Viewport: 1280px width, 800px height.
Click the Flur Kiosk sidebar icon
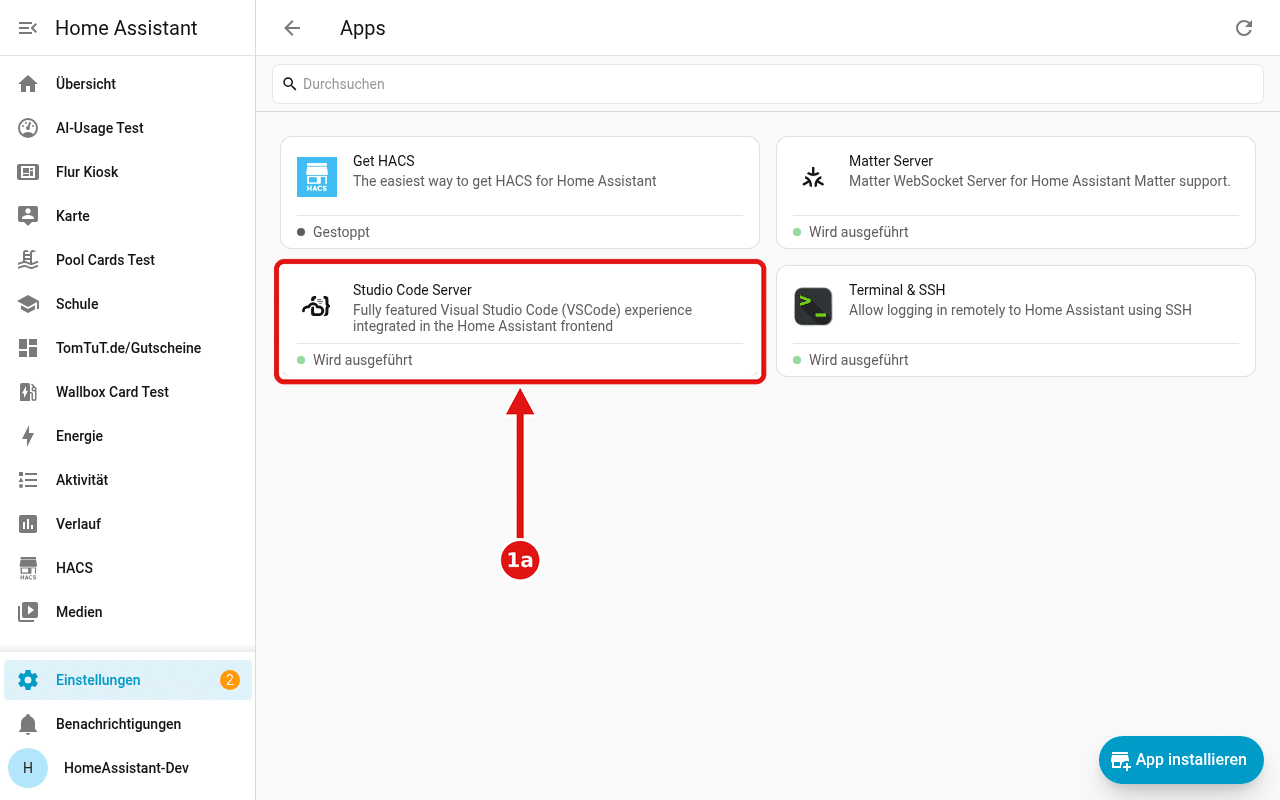click(28, 172)
